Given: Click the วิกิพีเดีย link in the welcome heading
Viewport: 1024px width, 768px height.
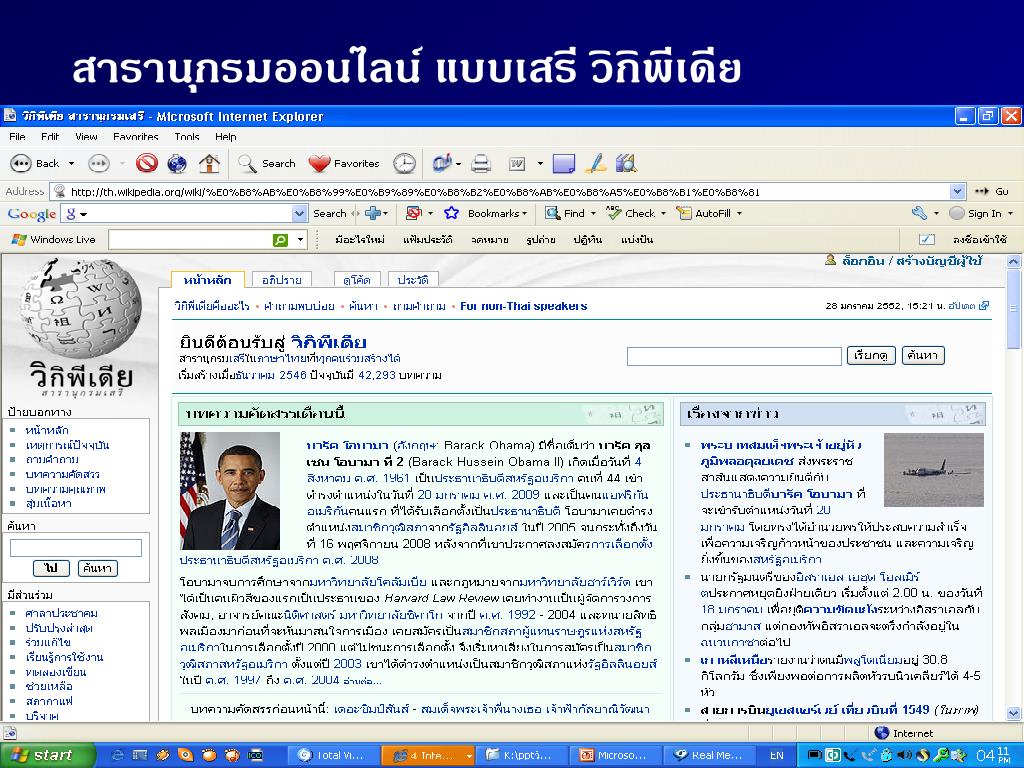Looking at the screenshot, I should click(328, 342).
